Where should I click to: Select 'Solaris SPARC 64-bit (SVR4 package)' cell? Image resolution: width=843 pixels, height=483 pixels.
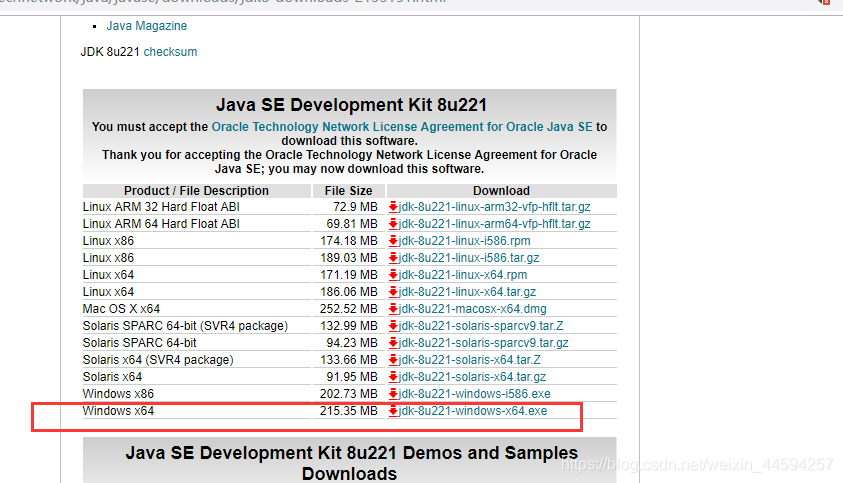197,326
